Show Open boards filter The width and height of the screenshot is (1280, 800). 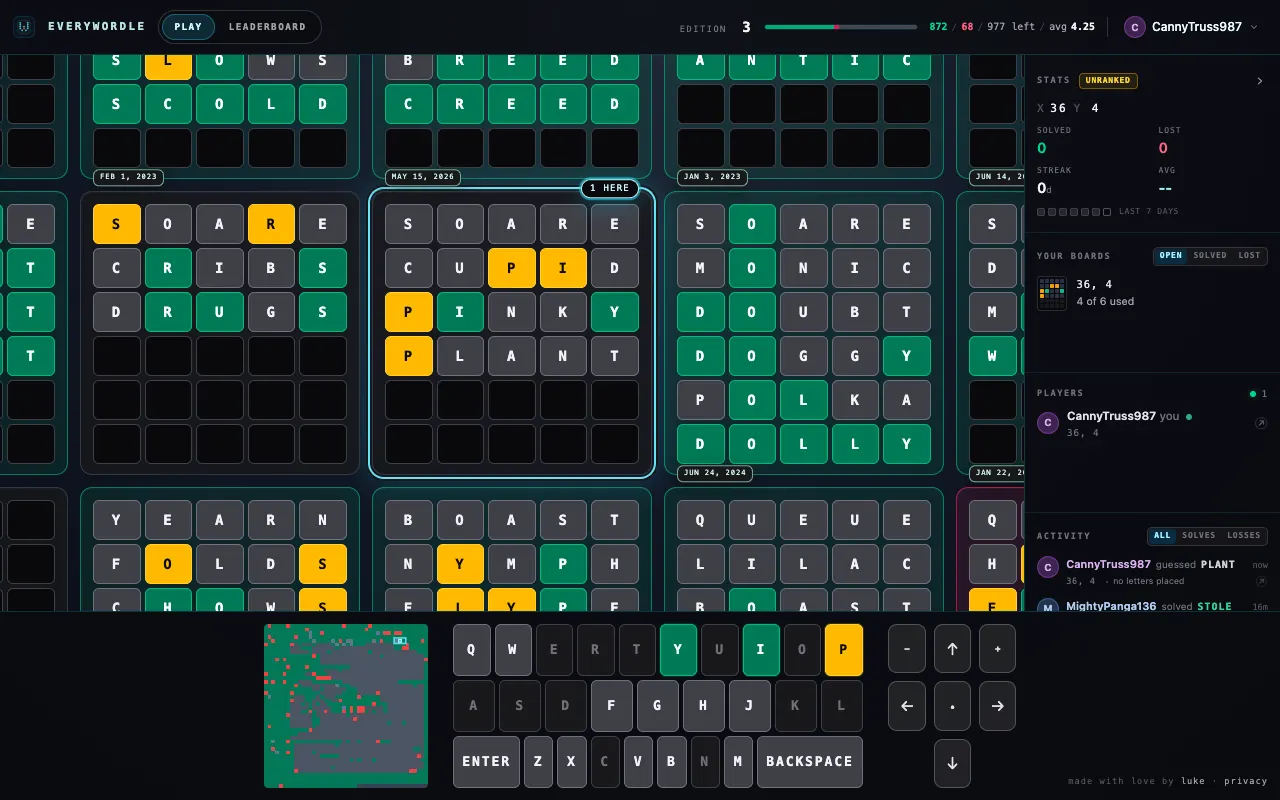point(1171,255)
